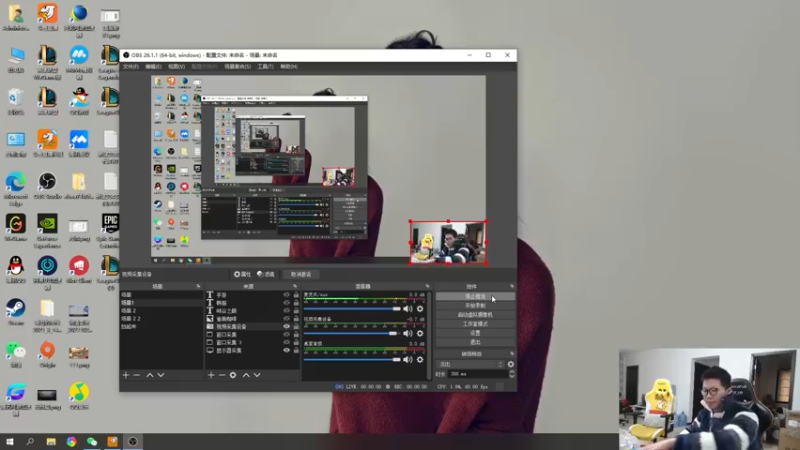Move selected source up in Sources panel
Viewport: 800px width, 450px height.
click(x=246, y=375)
